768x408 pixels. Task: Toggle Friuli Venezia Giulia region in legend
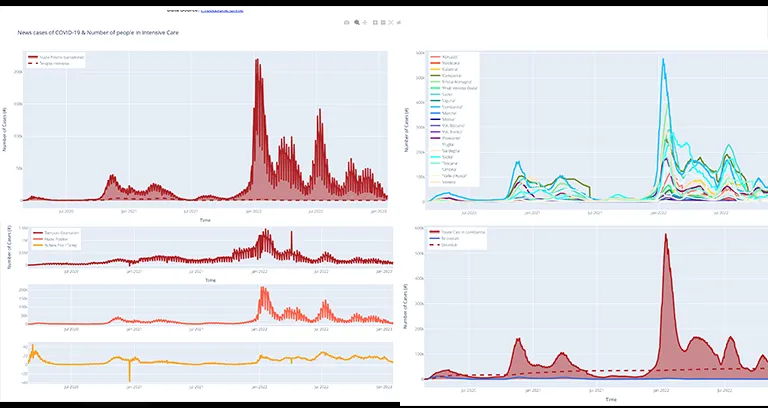pos(453,88)
